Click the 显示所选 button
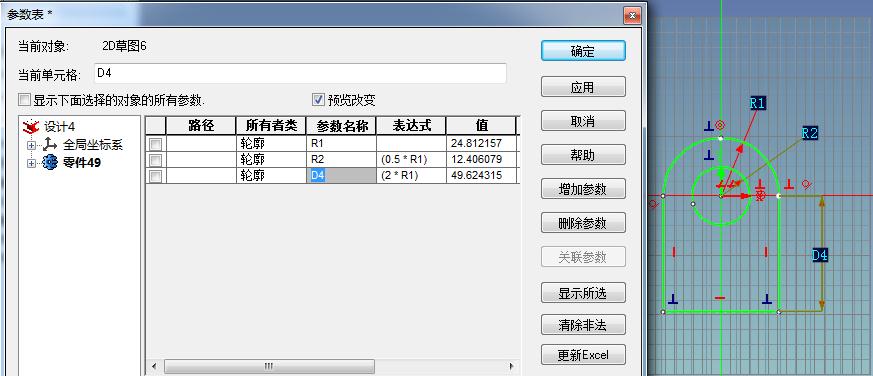The width and height of the screenshot is (873, 376). tap(583, 292)
